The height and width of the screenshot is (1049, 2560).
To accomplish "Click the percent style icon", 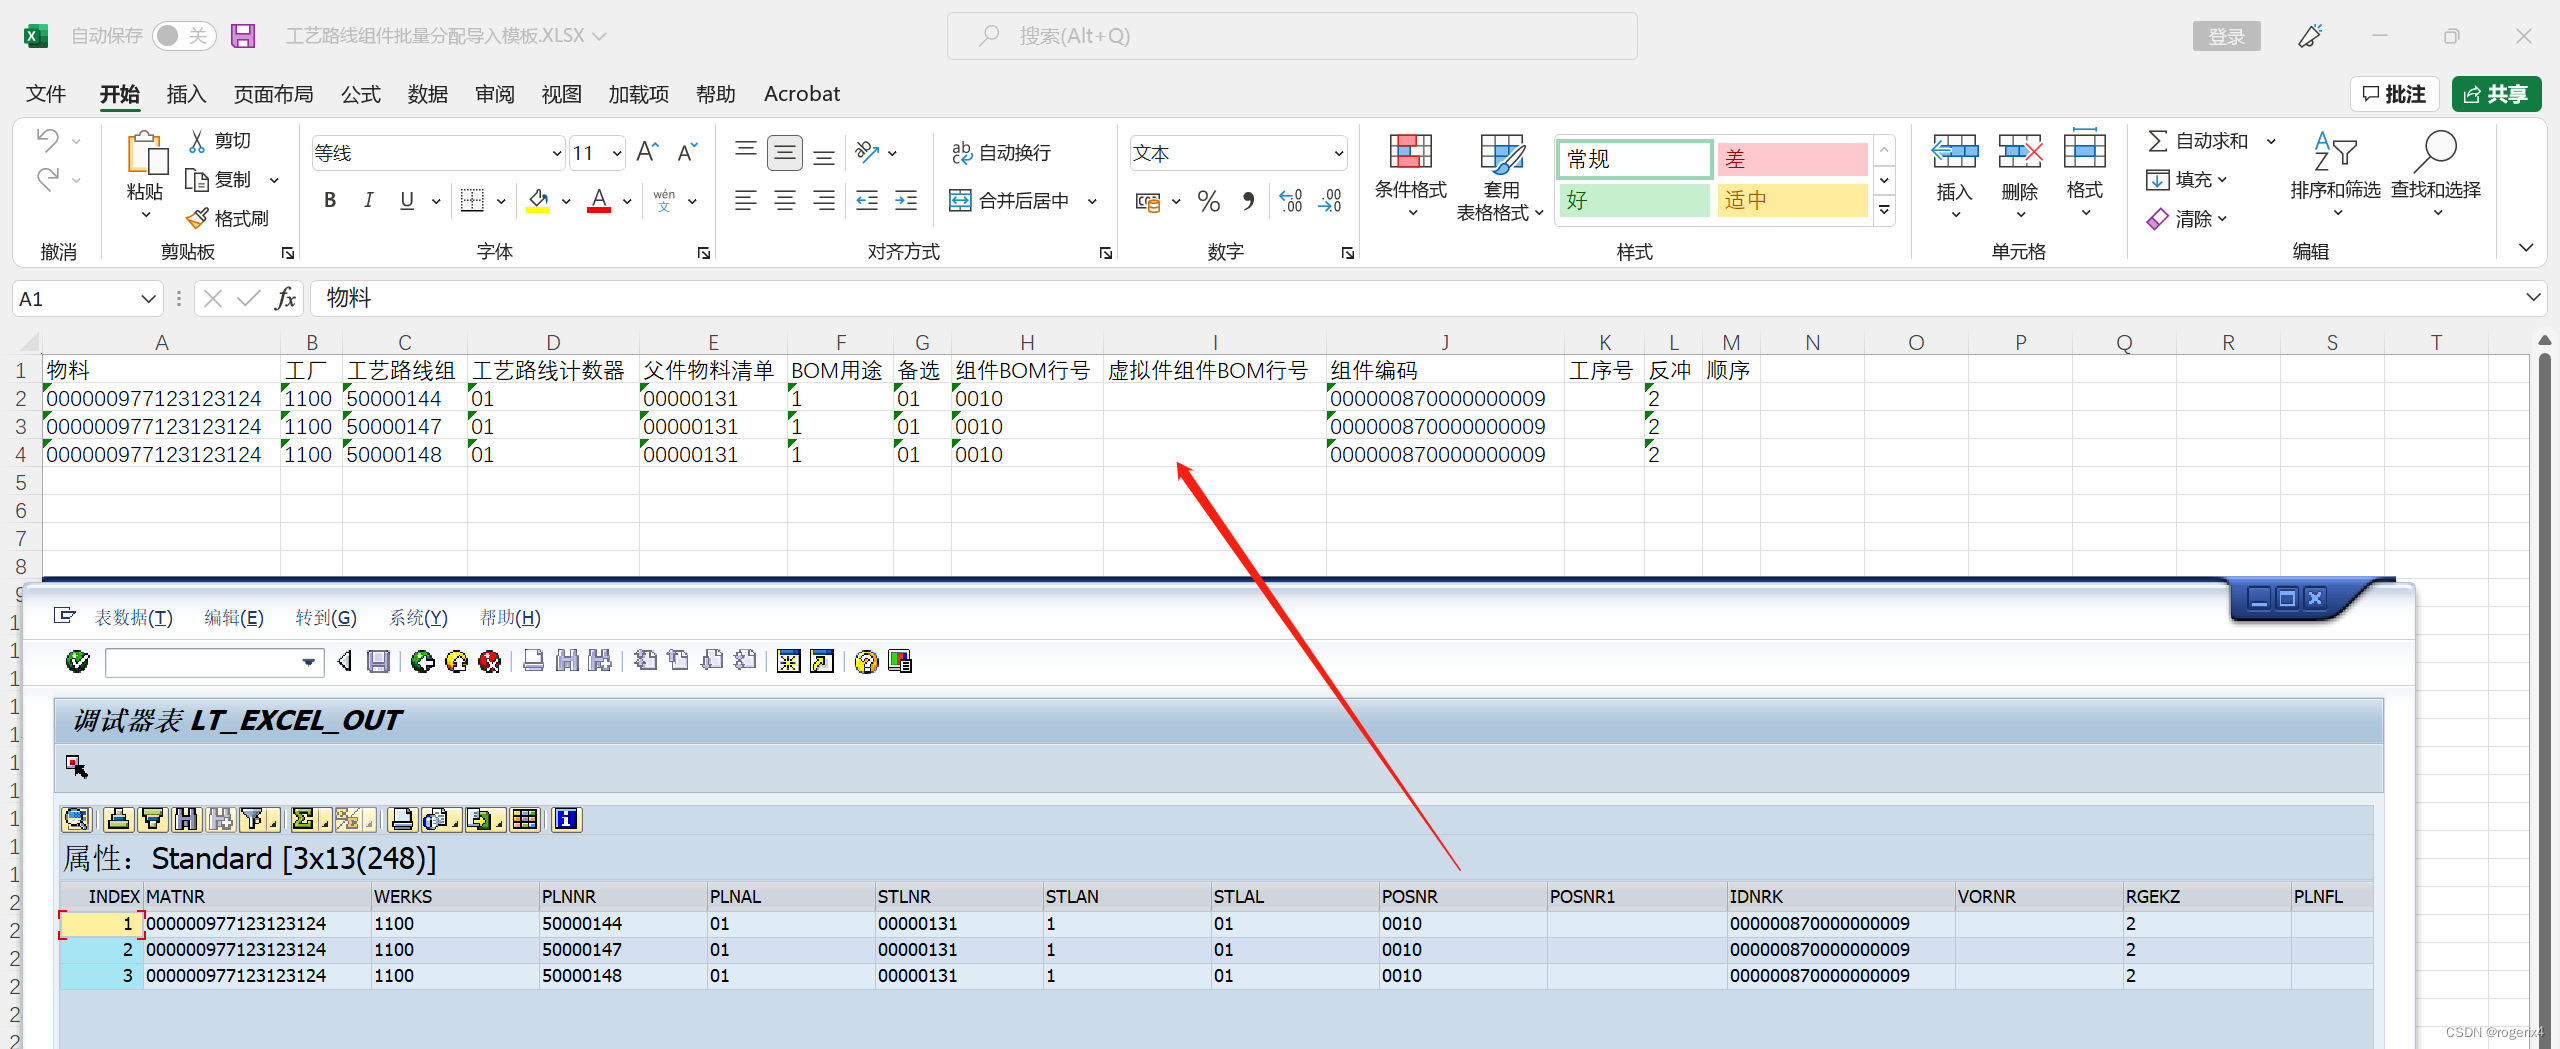I will 1209,201.
